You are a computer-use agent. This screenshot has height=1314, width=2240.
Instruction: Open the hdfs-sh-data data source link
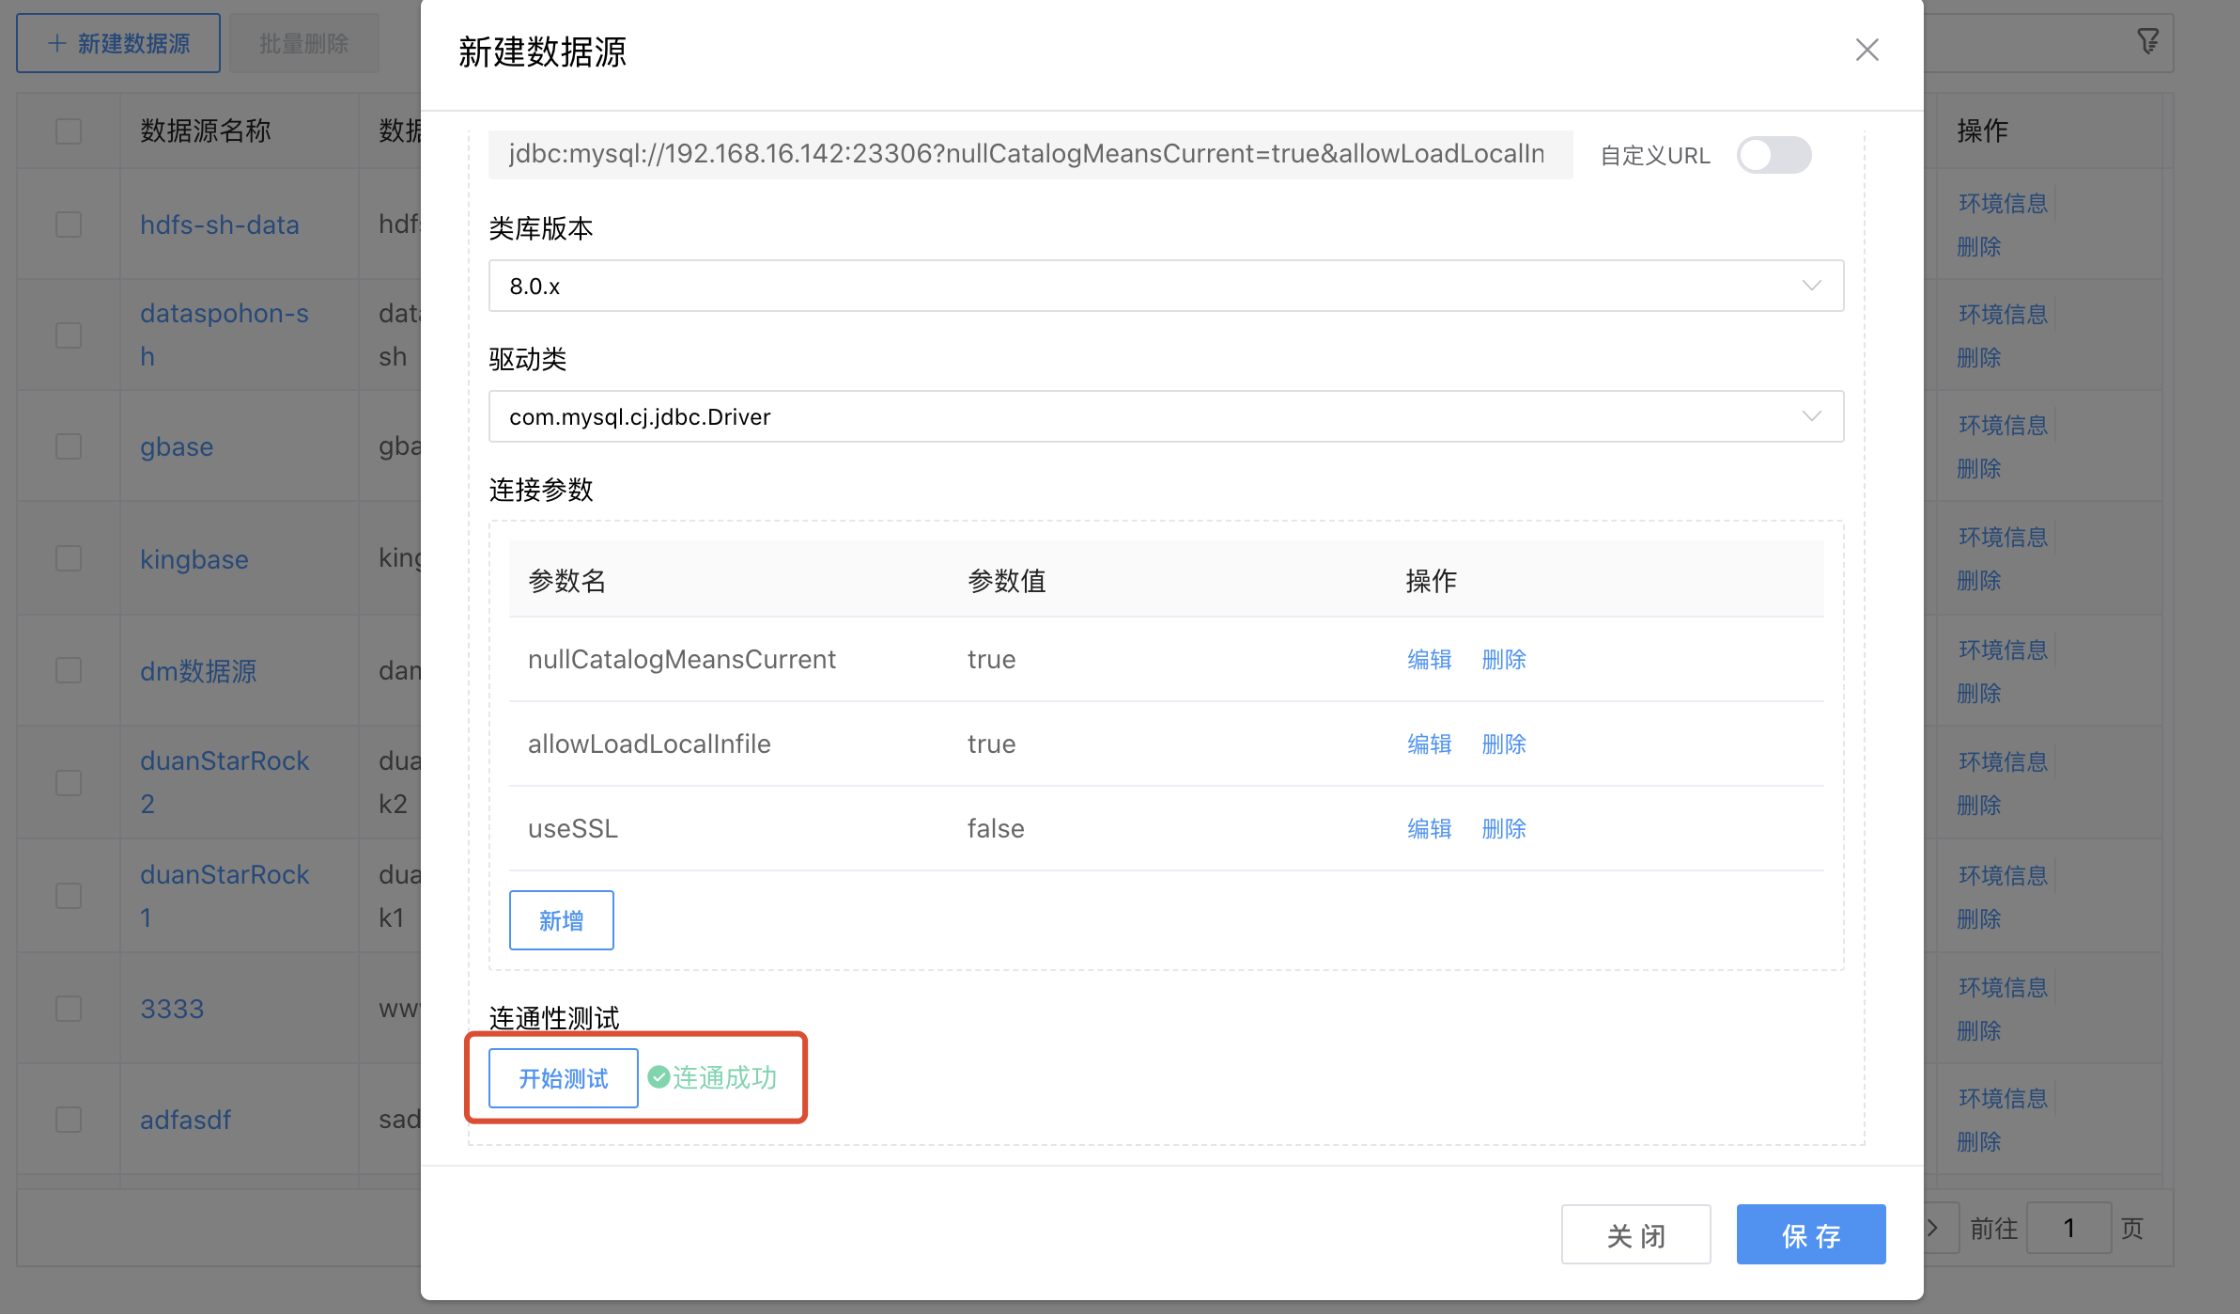[x=219, y=225]
